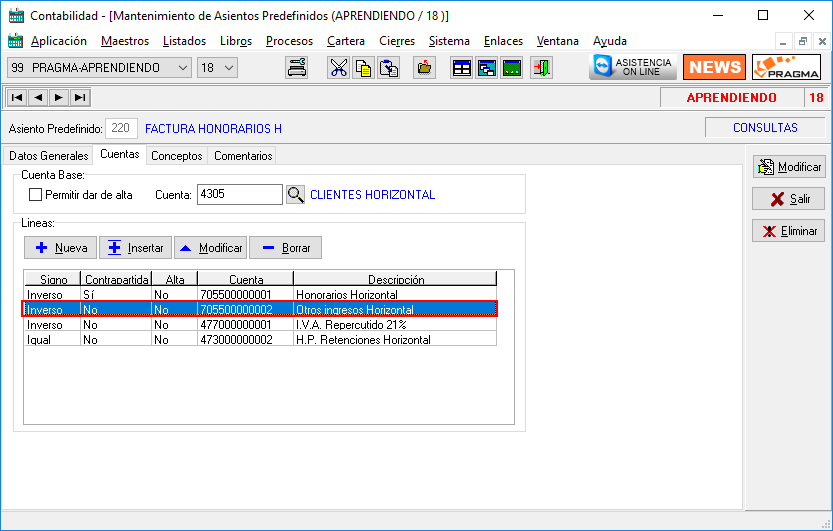Click Insertar line button
Screen dimensions: 833x531
click(135, 247)
